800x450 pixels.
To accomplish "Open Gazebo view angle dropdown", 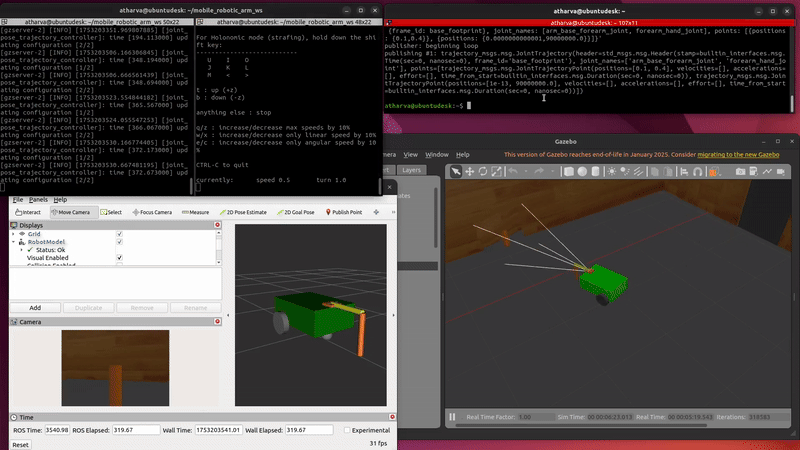I will coord(714,172).
